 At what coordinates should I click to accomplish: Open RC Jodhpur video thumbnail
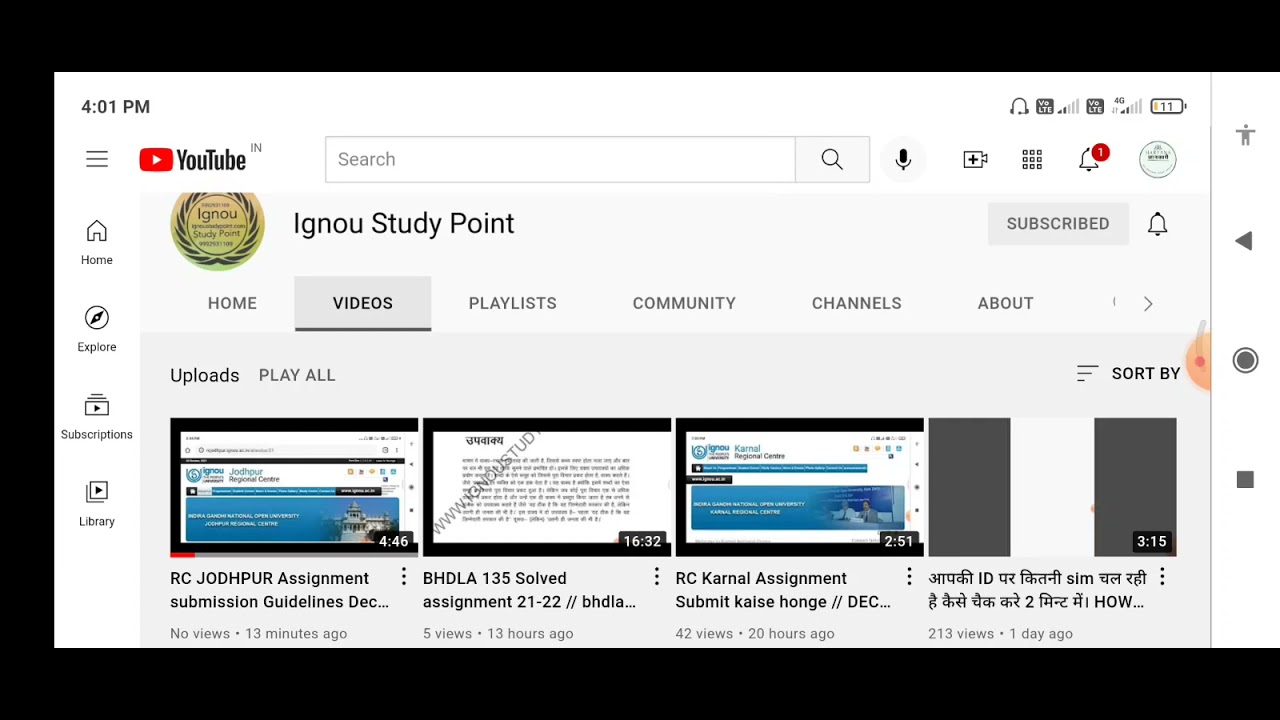[294, 487]
